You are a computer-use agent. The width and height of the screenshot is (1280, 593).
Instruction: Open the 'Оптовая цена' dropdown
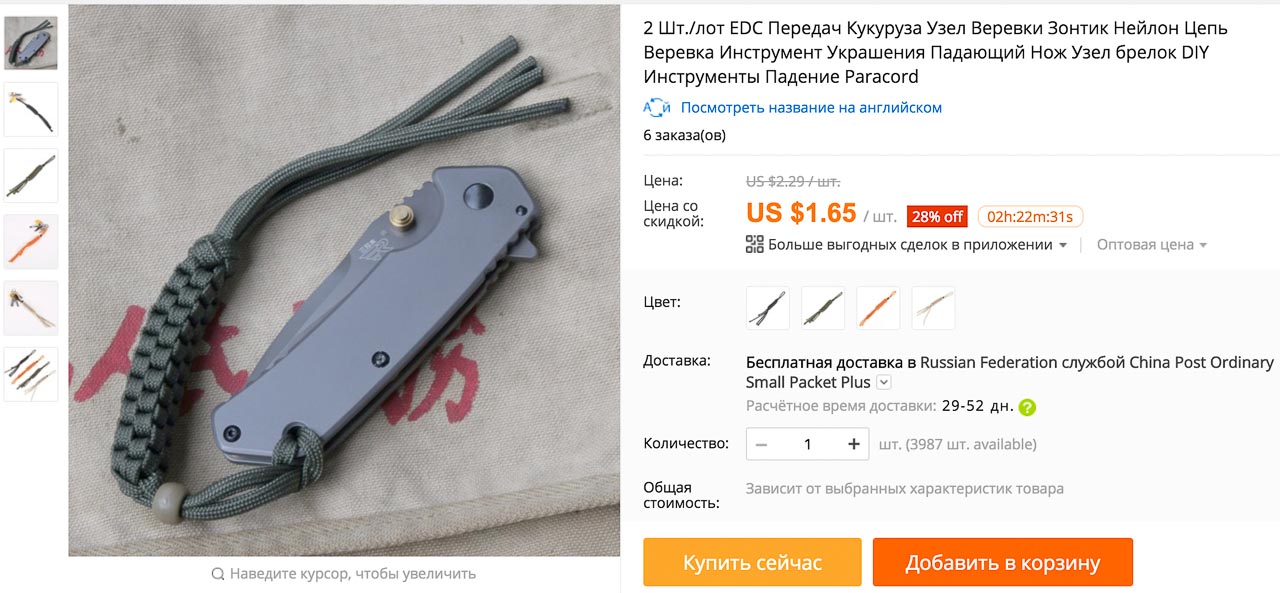pyautogui.click(x=1152, y=245)
